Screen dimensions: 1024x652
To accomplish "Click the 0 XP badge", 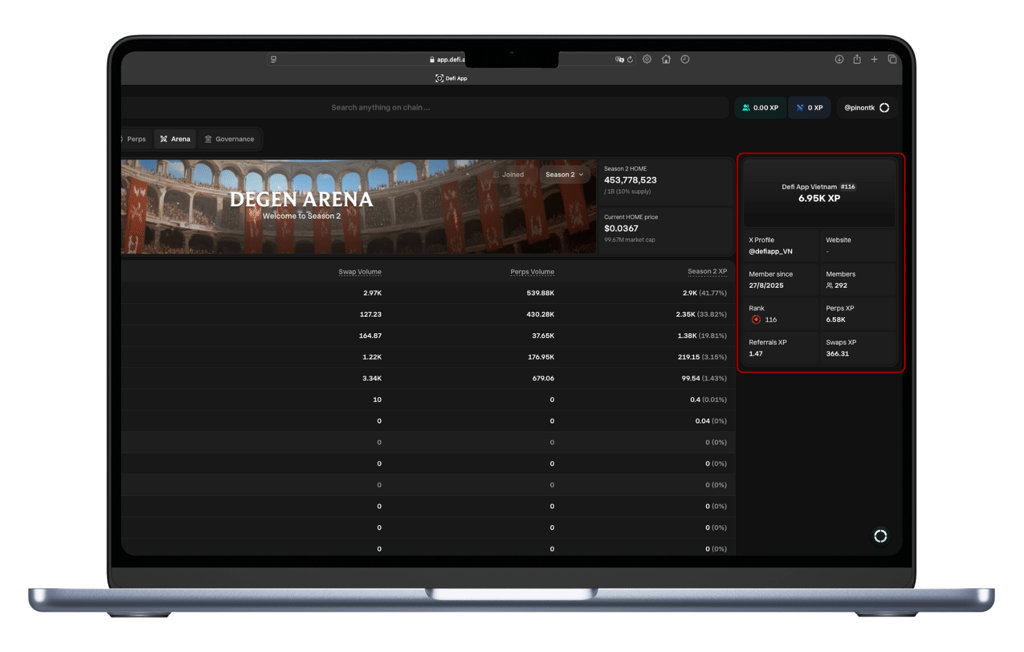I will pos(809,108).
